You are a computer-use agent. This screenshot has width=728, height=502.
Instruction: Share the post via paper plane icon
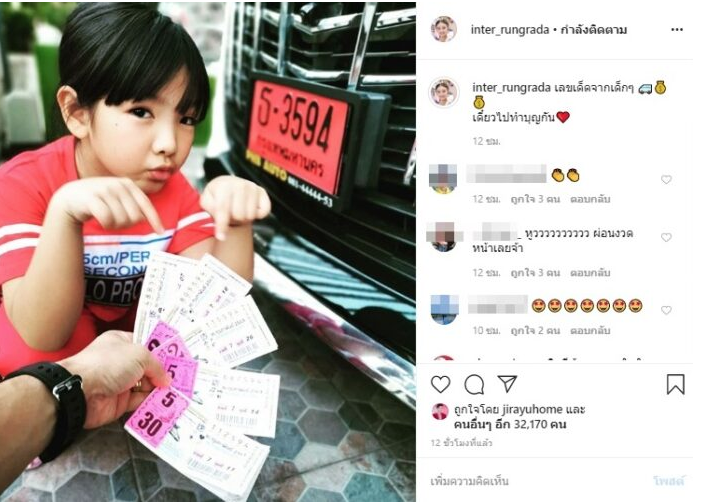[507, 384]
